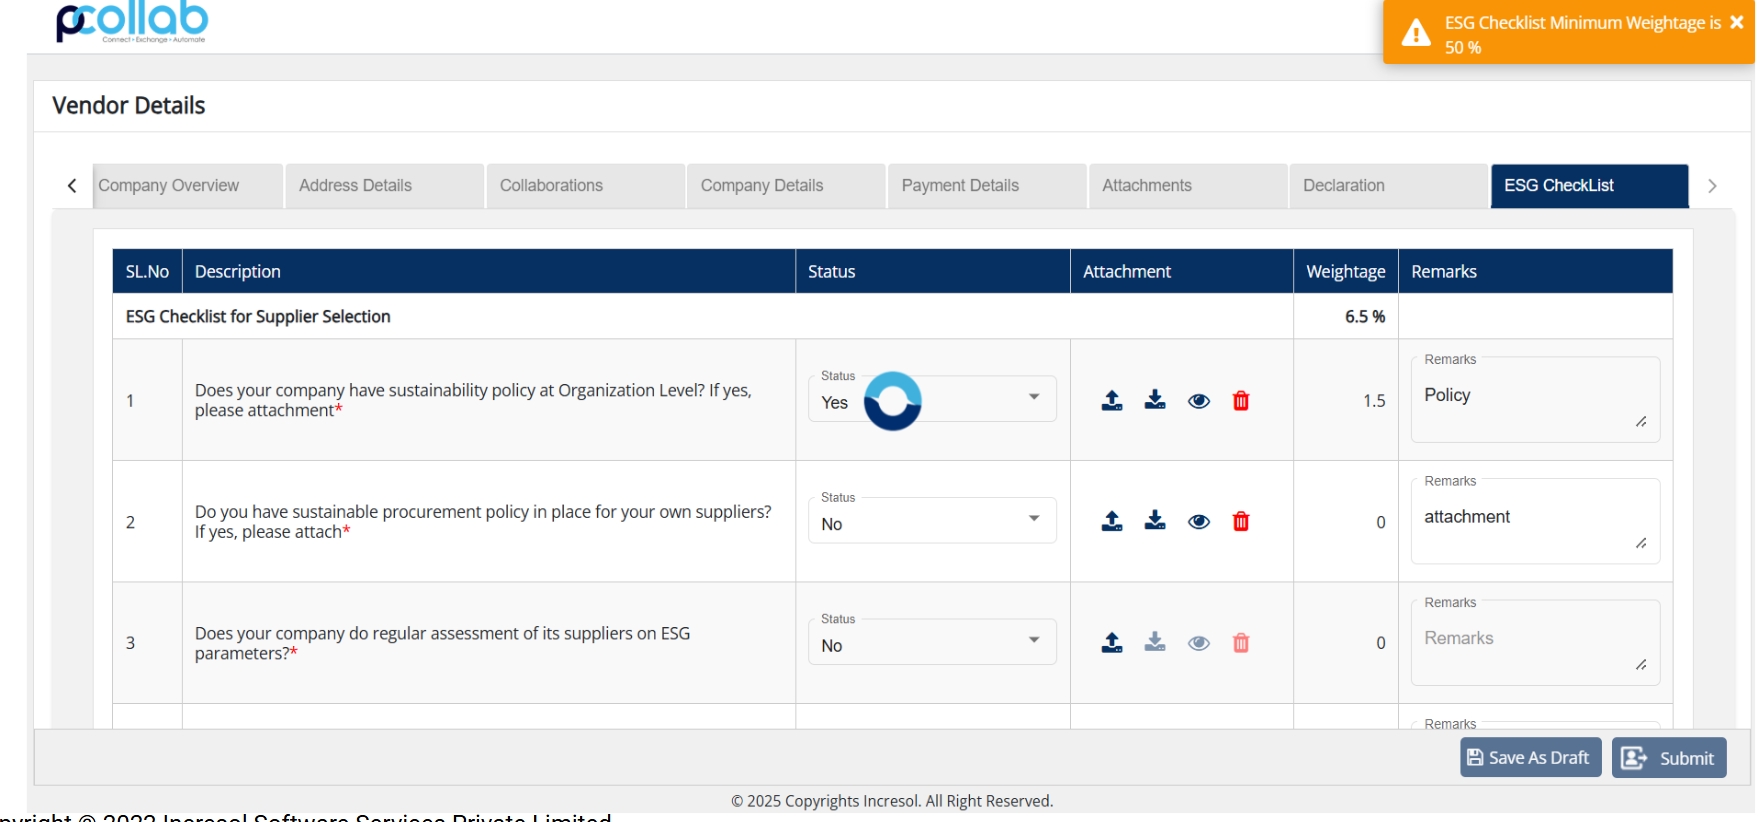The height and width of the screenshot is (822, 1763).
Task: Edit Remarks field containing attachment
Action: 1535,522
